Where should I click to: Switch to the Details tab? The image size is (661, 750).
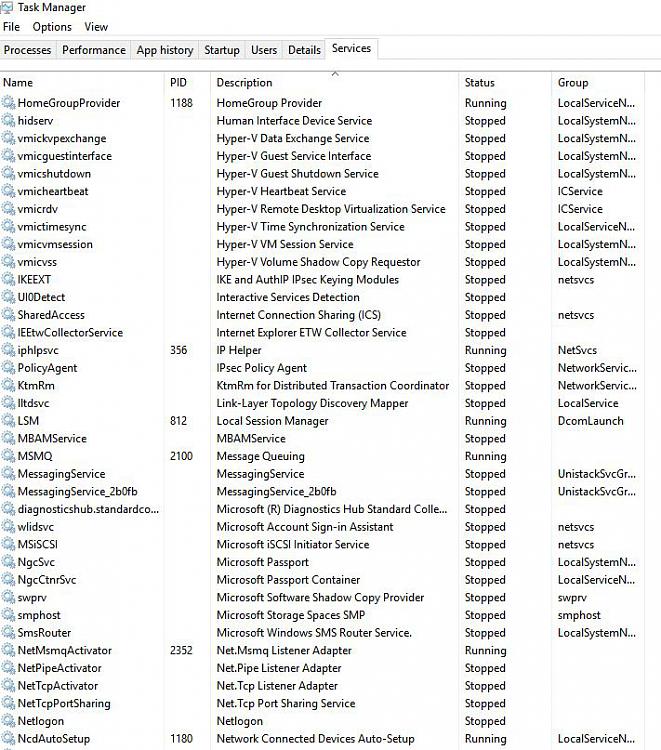click(304, 50)
